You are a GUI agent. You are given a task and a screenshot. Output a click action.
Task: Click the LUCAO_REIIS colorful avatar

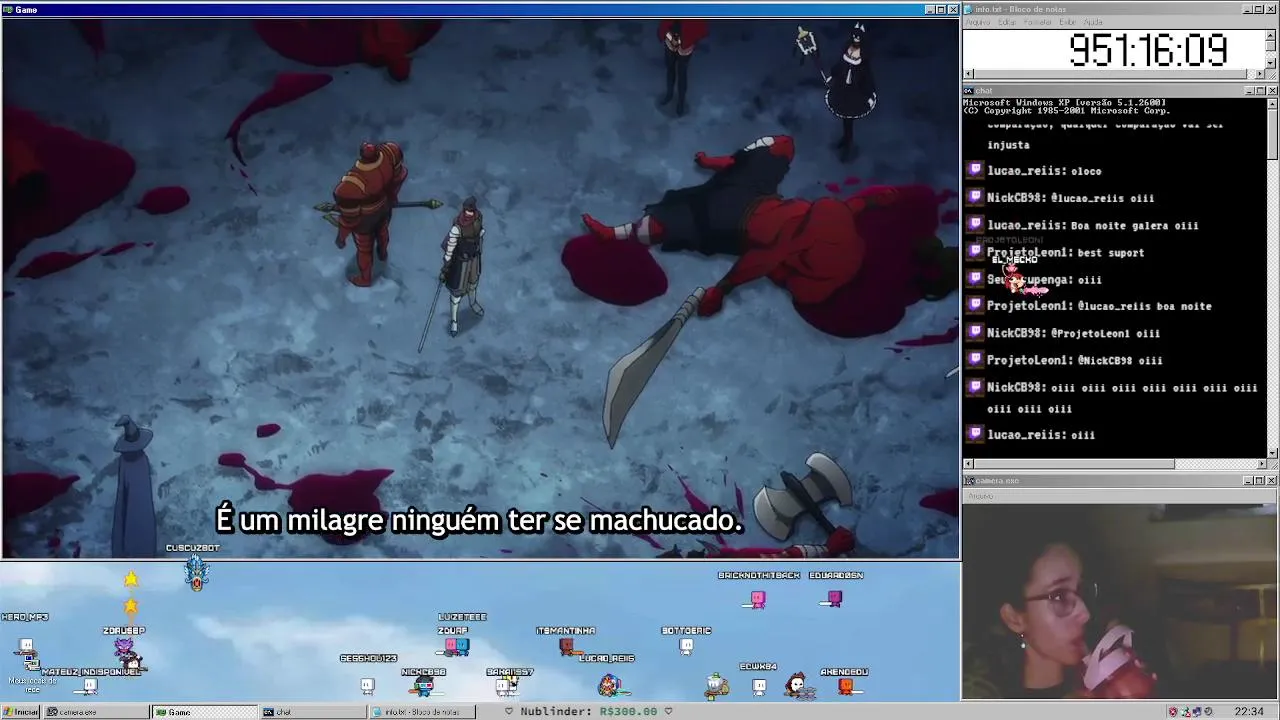pos(609,685)
